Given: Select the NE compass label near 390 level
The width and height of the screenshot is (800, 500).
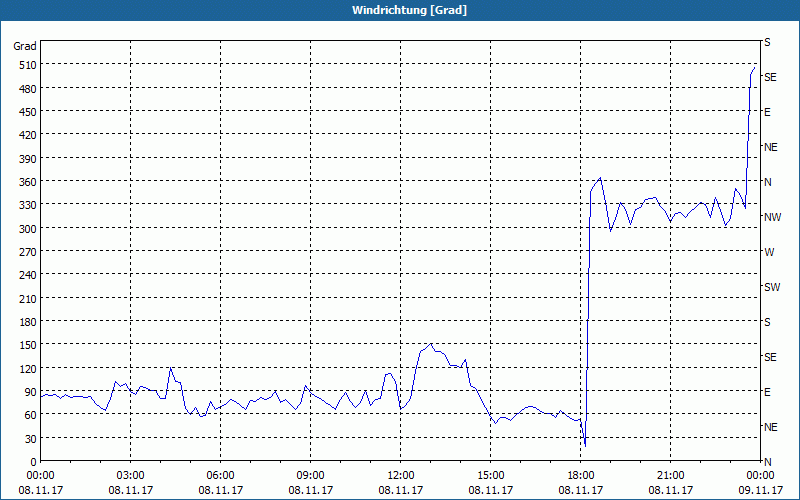Looking at the screenshot, I should (771, 147).
